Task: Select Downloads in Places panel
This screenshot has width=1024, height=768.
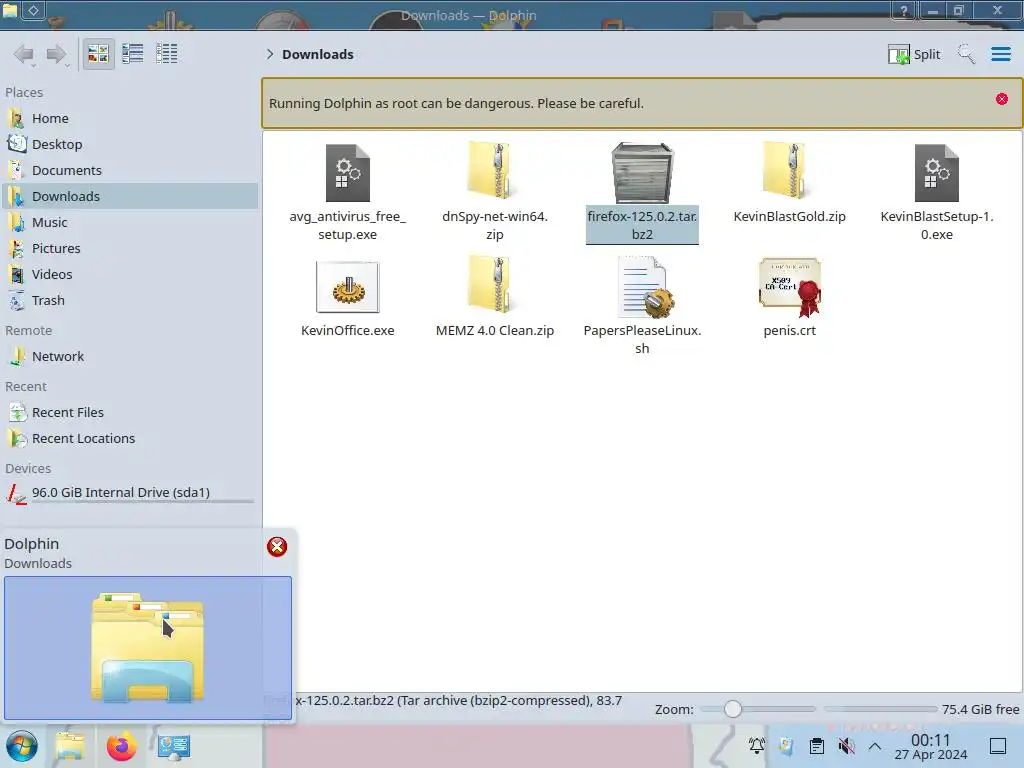Action: [129, 197]
